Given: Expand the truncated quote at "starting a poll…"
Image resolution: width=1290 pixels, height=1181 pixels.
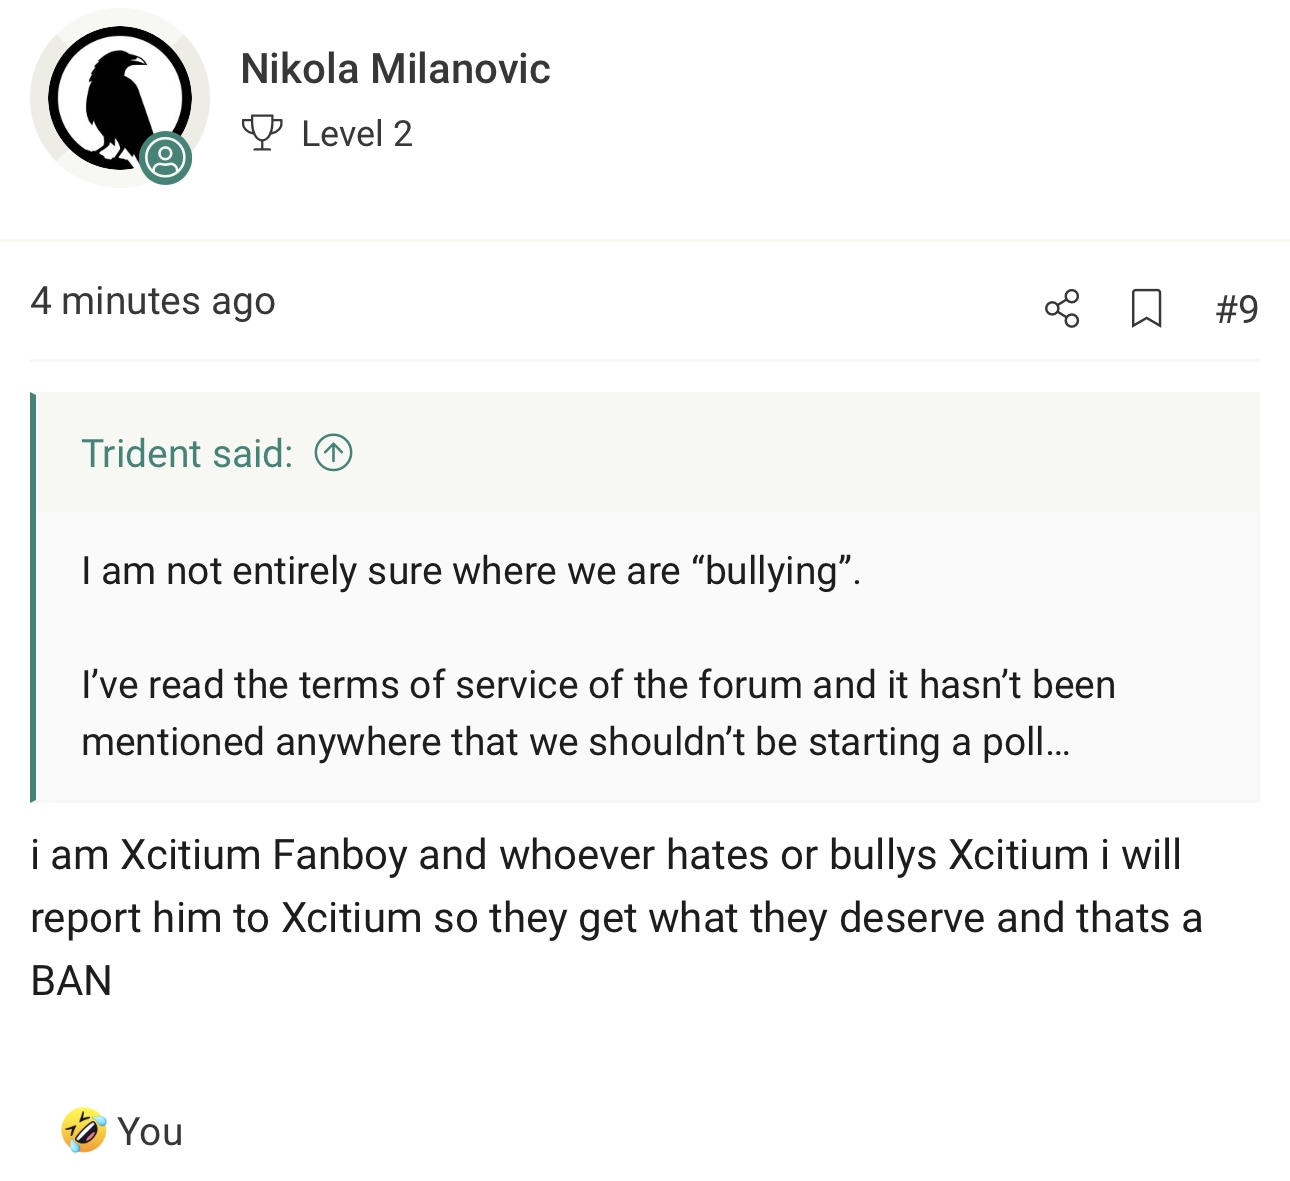Looking at the screenshot, I should tap(1045, 742).
